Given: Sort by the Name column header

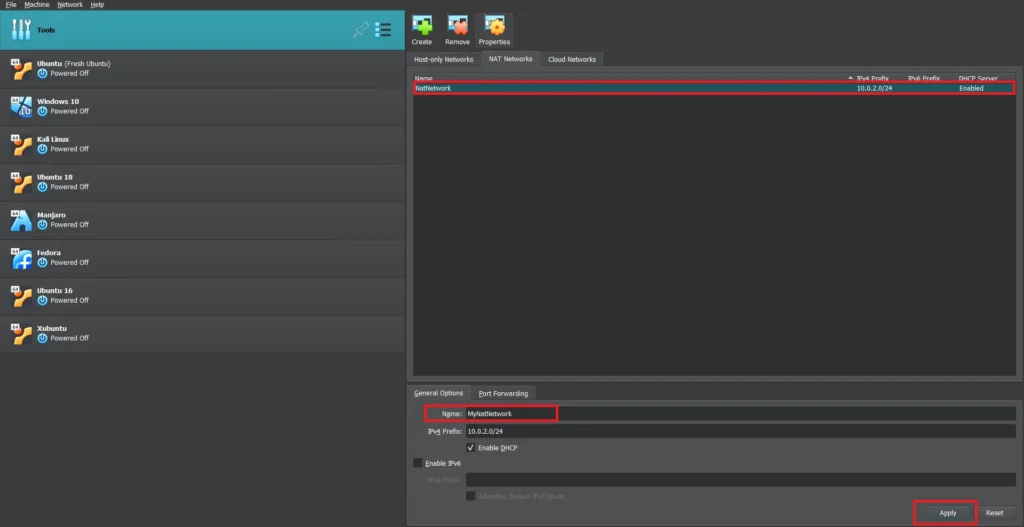Looking at the screenshot, I should [x=423, y=78].
